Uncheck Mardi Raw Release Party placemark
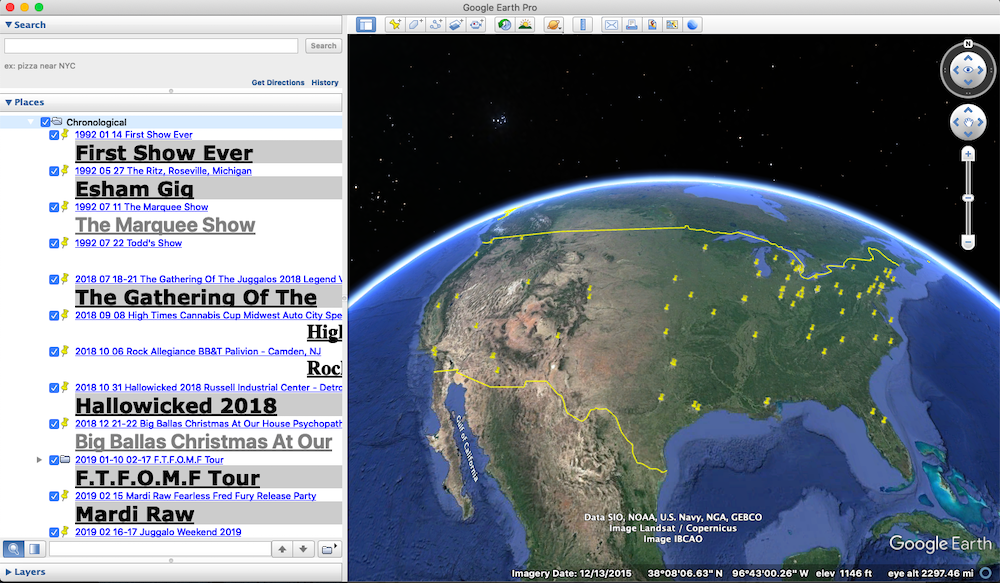Screen dimensions: 1000x583 [54, 496]
